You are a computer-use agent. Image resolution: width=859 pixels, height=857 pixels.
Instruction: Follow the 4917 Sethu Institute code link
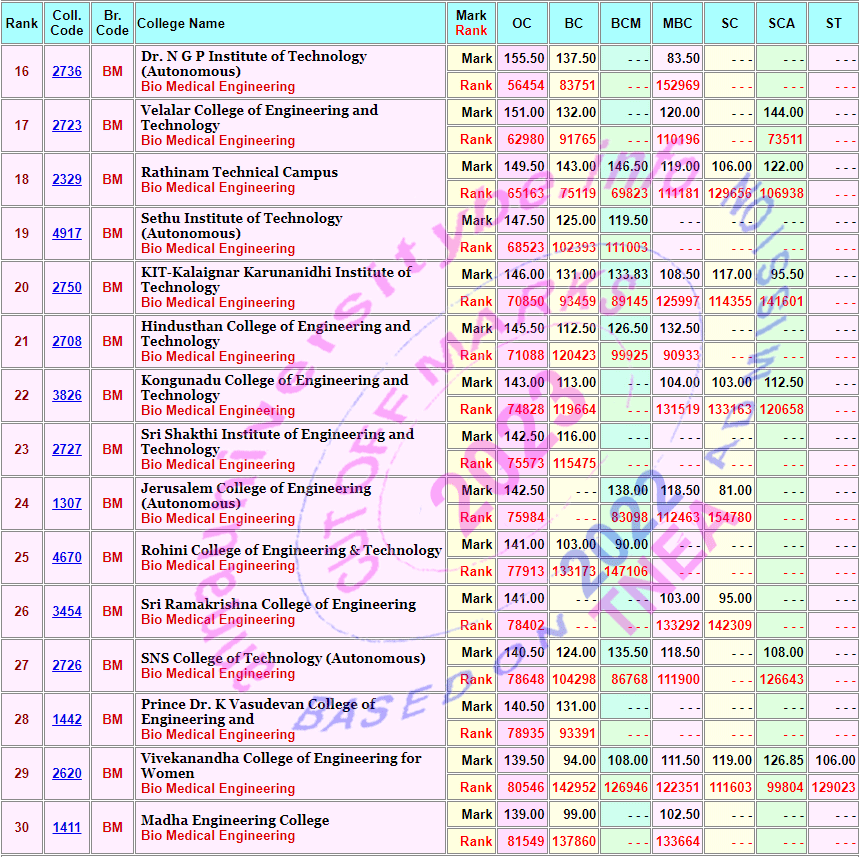tap(67, 234)
